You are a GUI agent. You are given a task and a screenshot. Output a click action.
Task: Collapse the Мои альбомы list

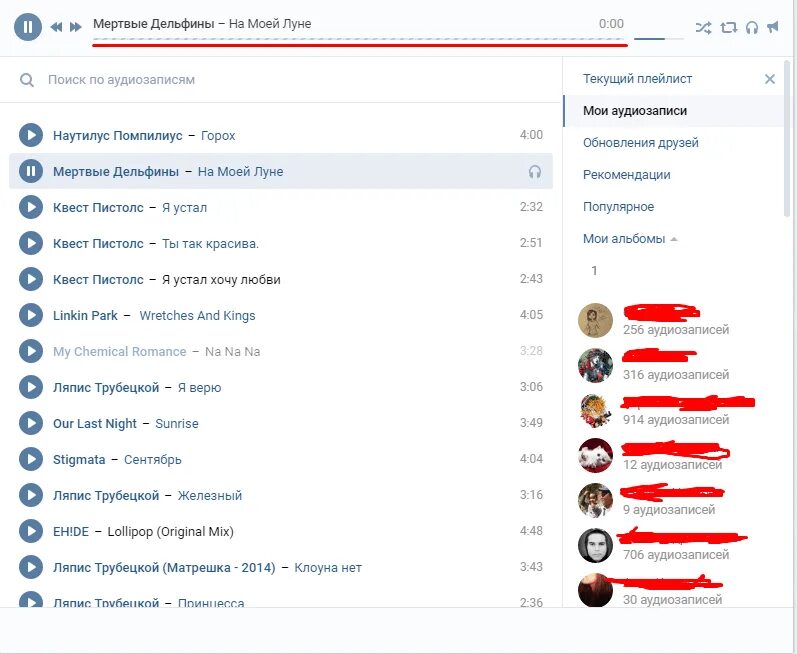[x=630, y=239]
